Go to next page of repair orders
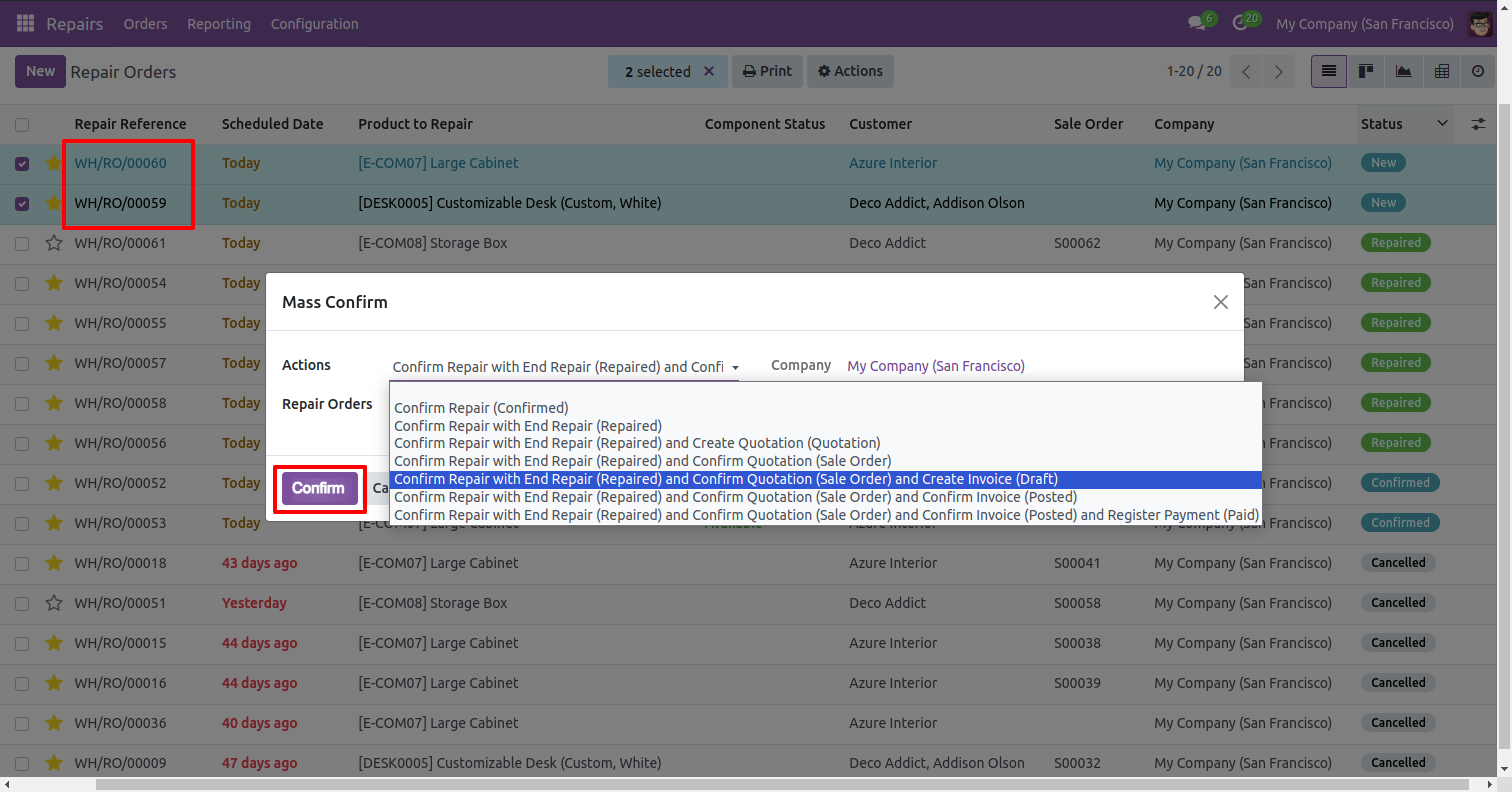The height and width of the screenshot is (792, 1512). coord(1278,72)
